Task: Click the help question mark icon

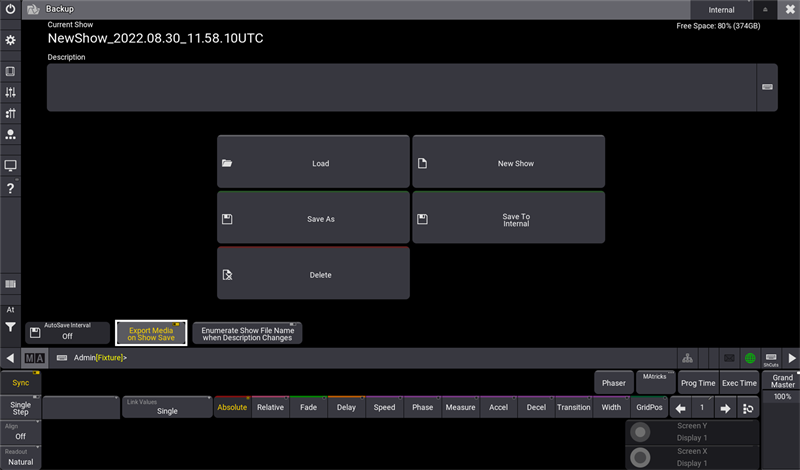Action: coord(10,188)
